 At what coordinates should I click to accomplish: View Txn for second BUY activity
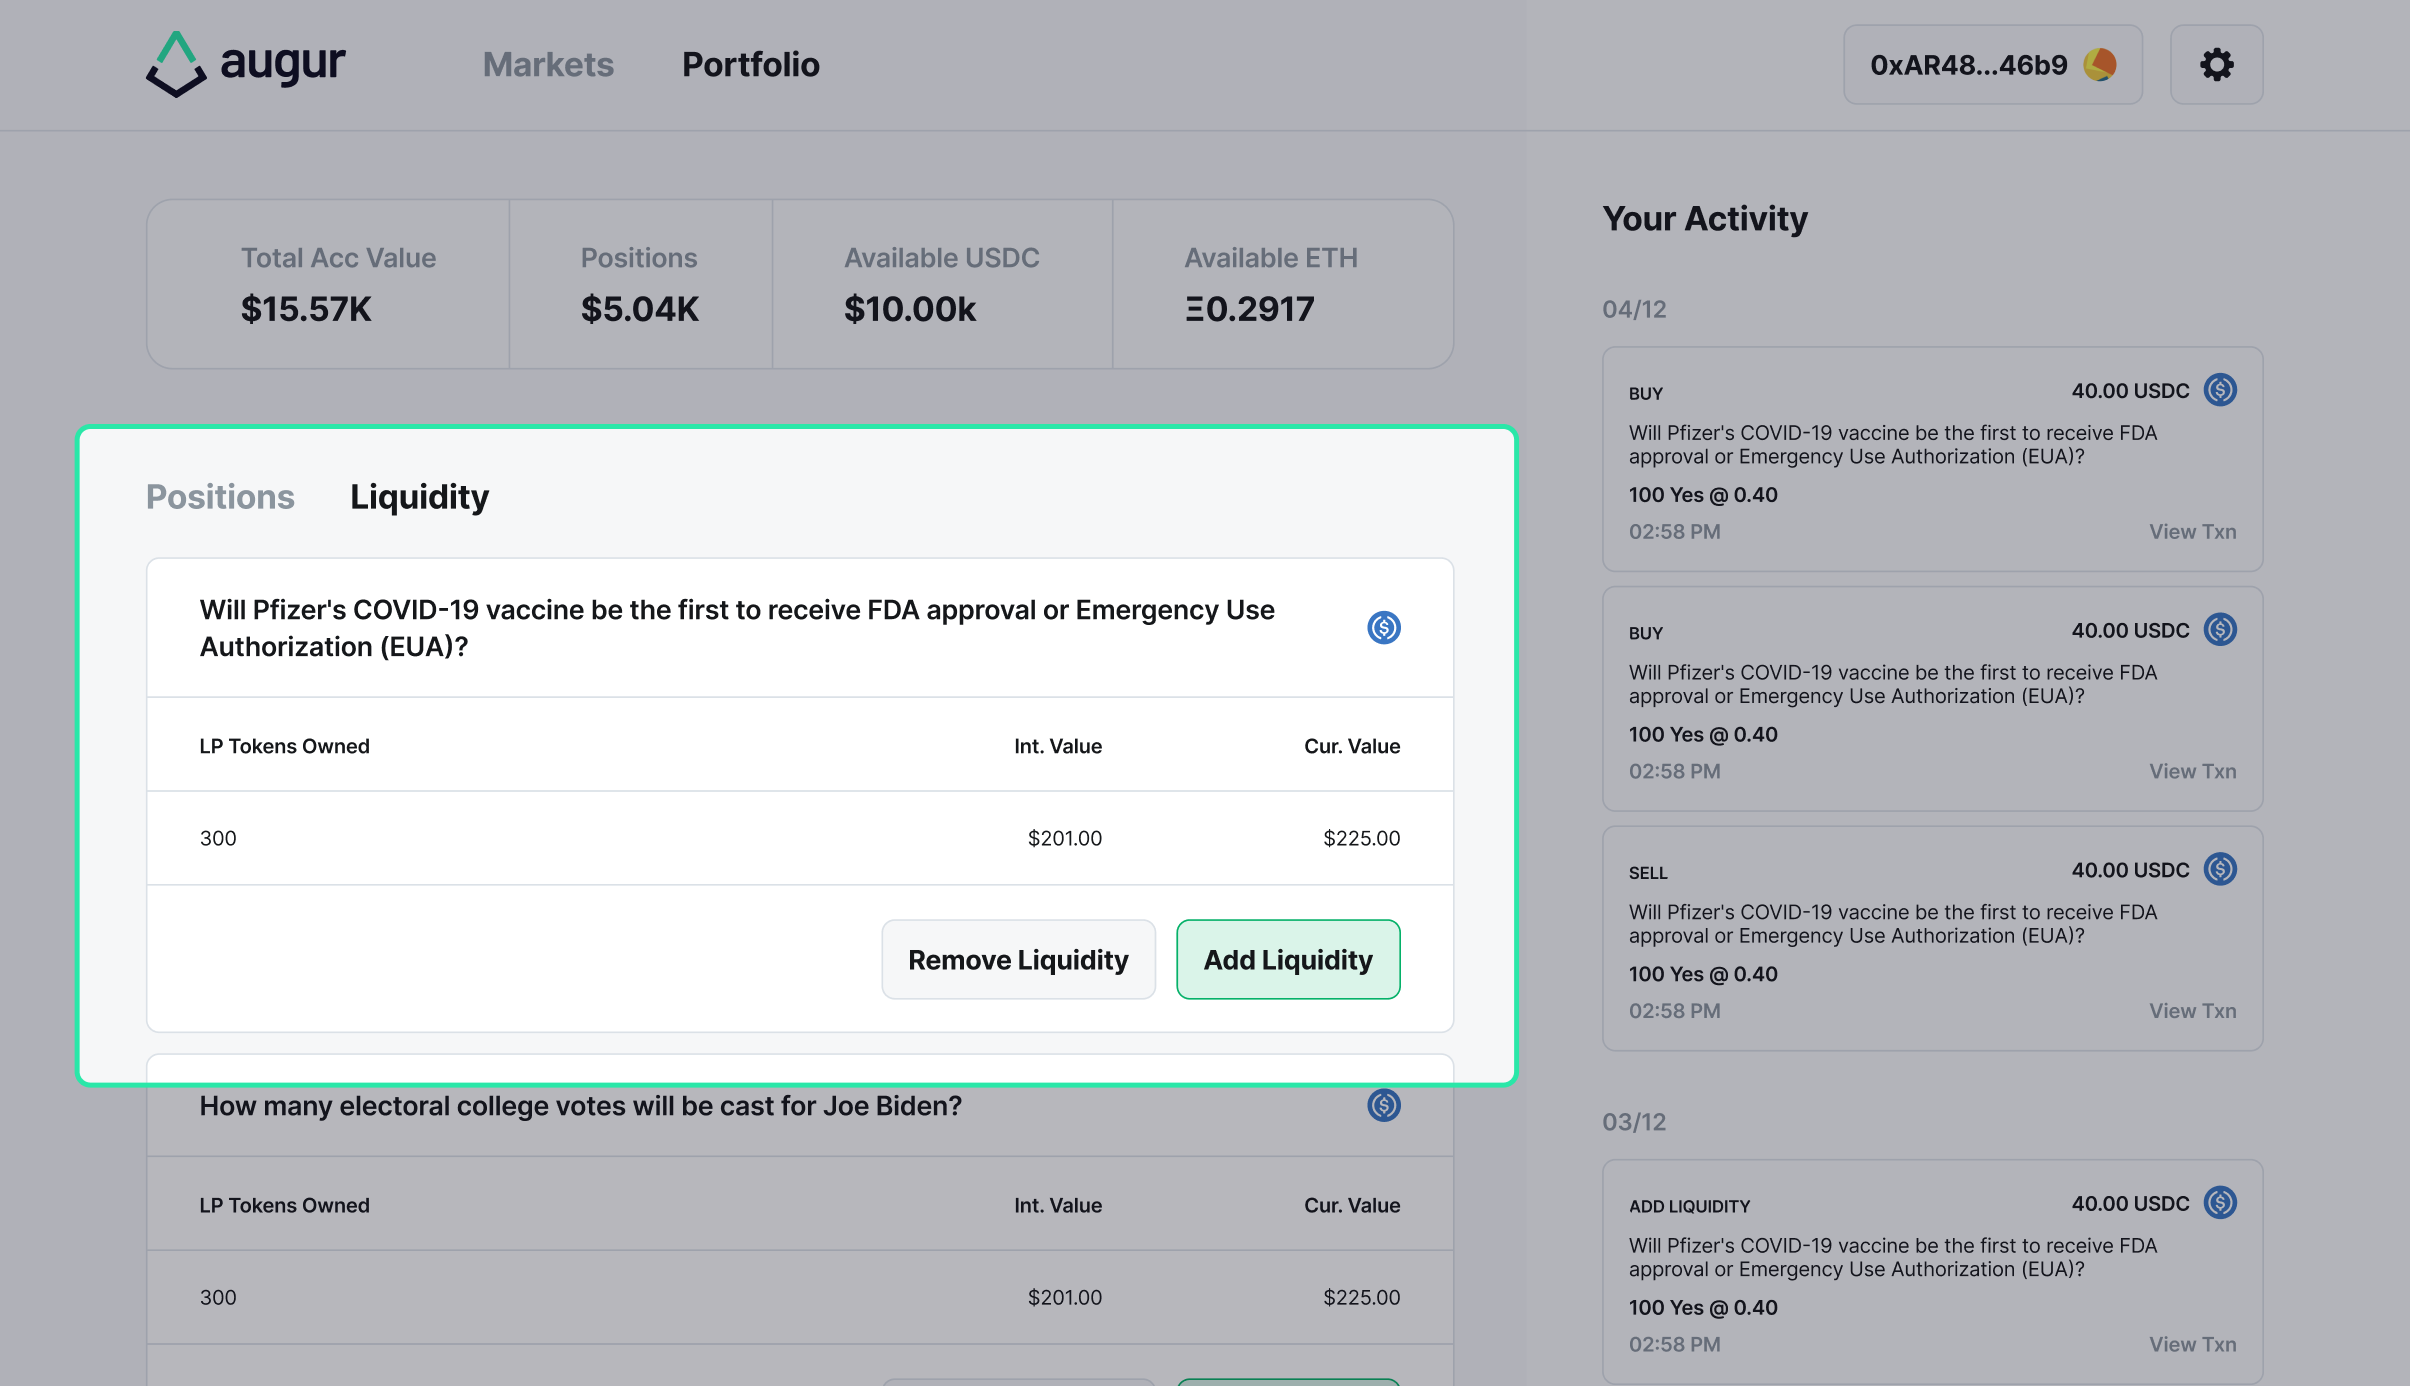pyautogui.click(x=2192, y=772)
